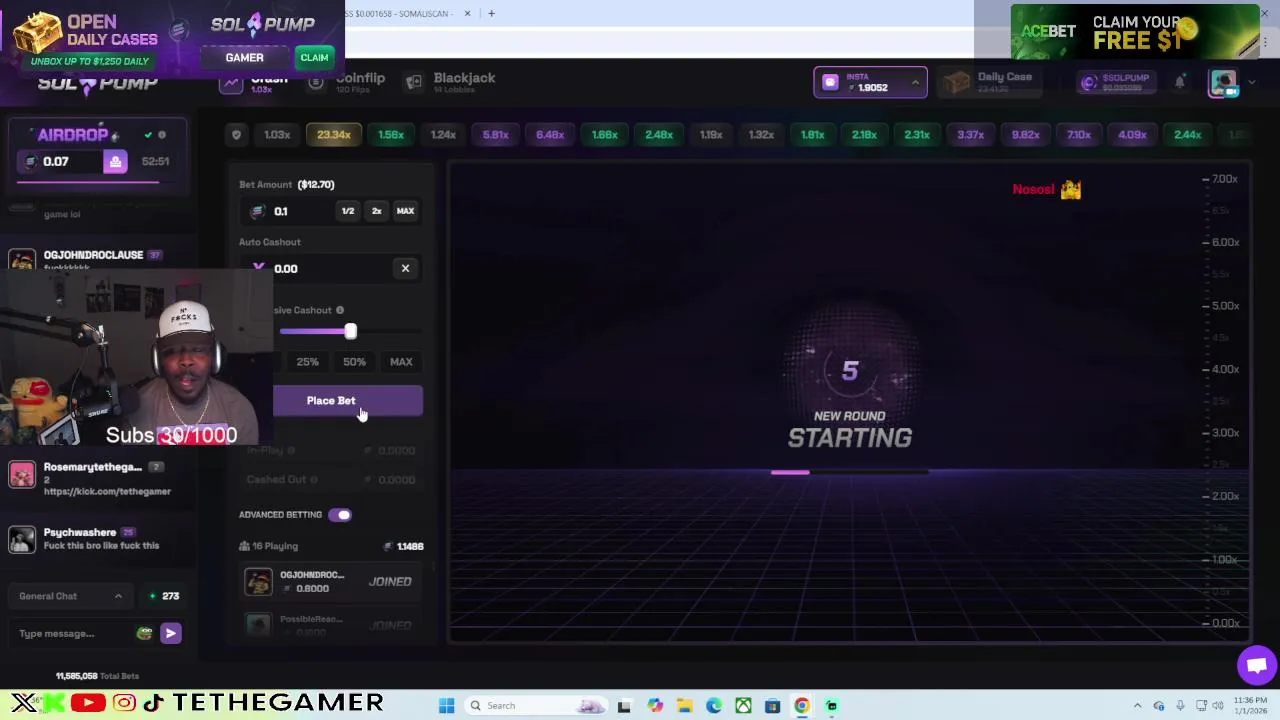Open the notifications bell
1280x720 pixels.
[1180, 83]
